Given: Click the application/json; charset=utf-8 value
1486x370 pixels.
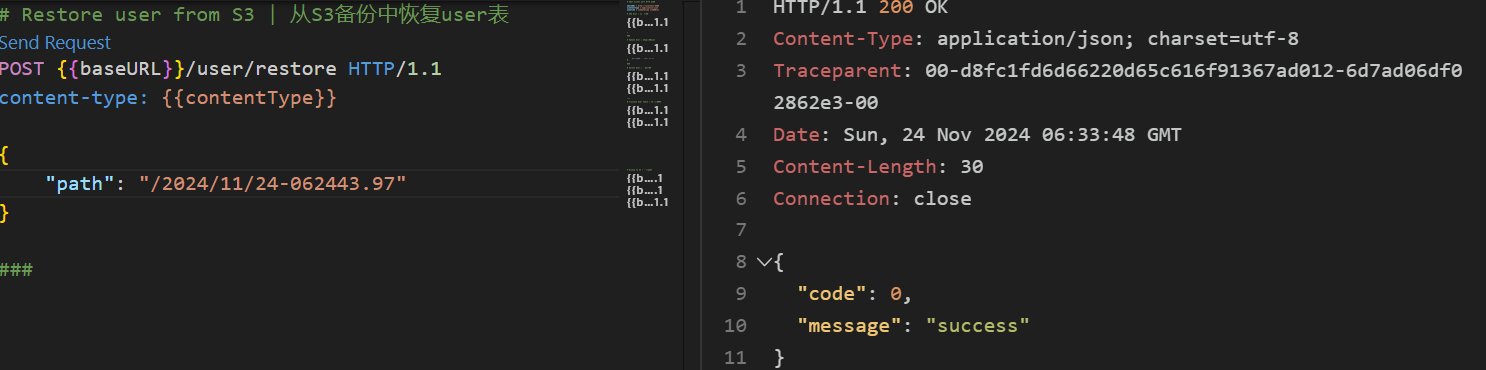Looking at the screenshot, I should [1118, 39].
